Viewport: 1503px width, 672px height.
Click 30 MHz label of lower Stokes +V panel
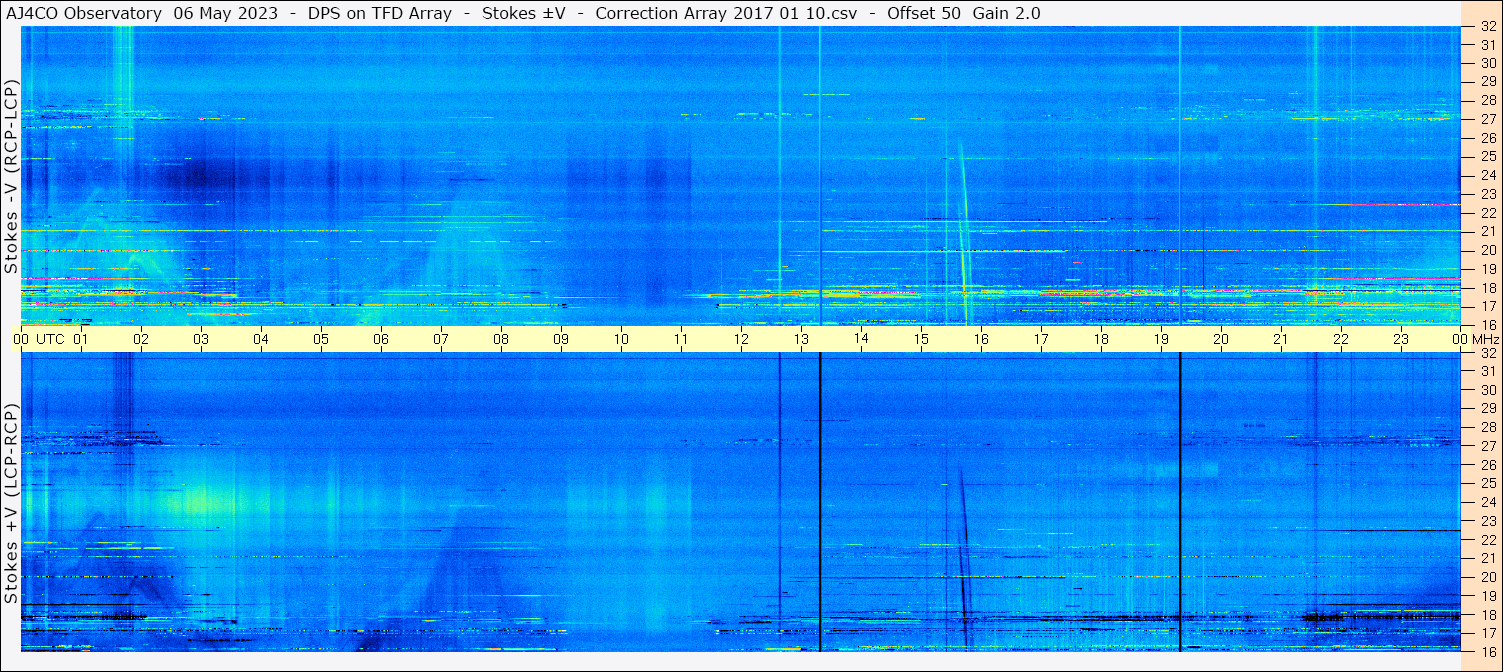coord(1487,390)
